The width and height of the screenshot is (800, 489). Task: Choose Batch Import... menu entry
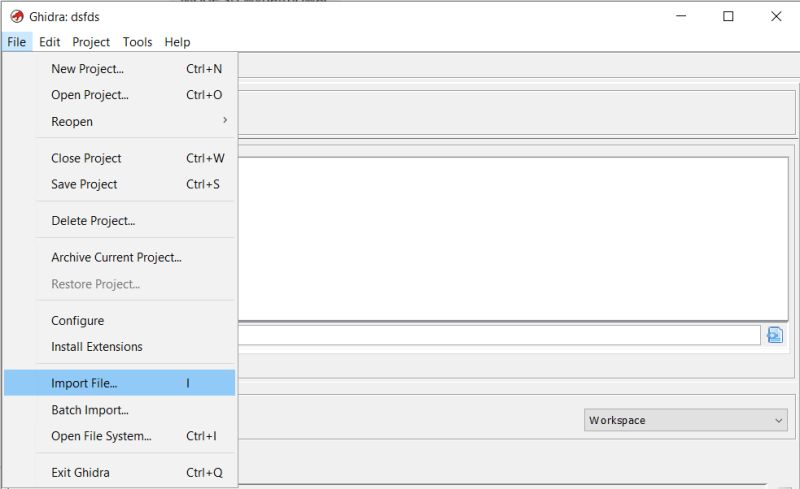[119, 410]
